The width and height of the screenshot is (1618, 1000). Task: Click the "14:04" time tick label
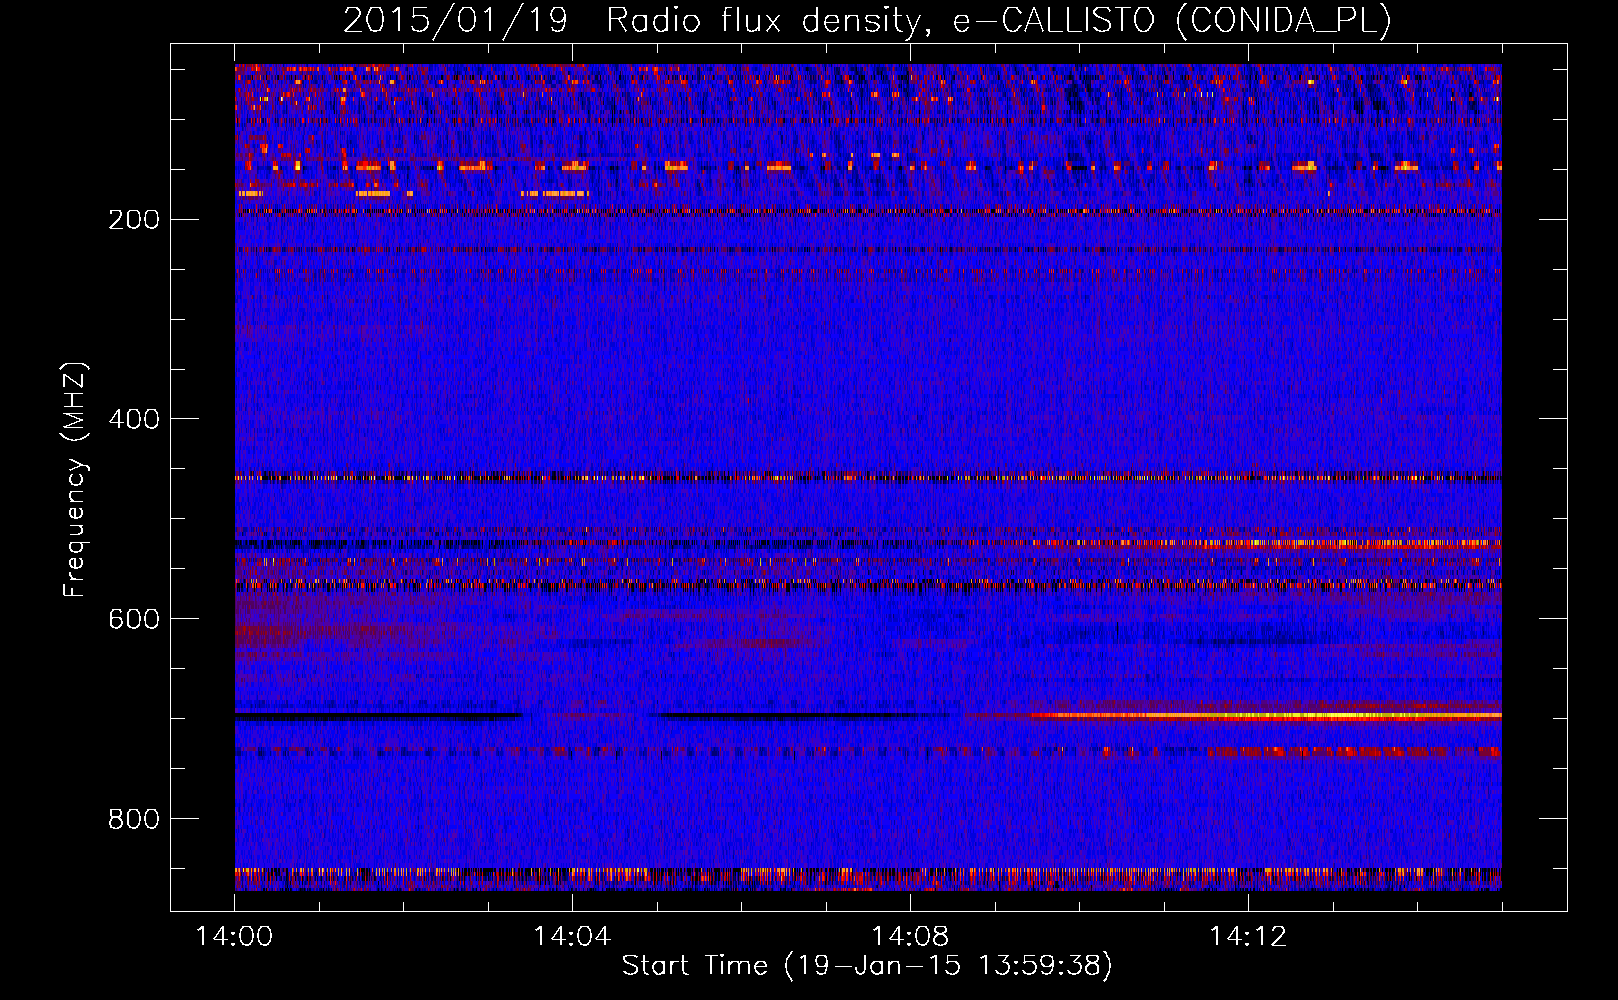pos(572,937)
